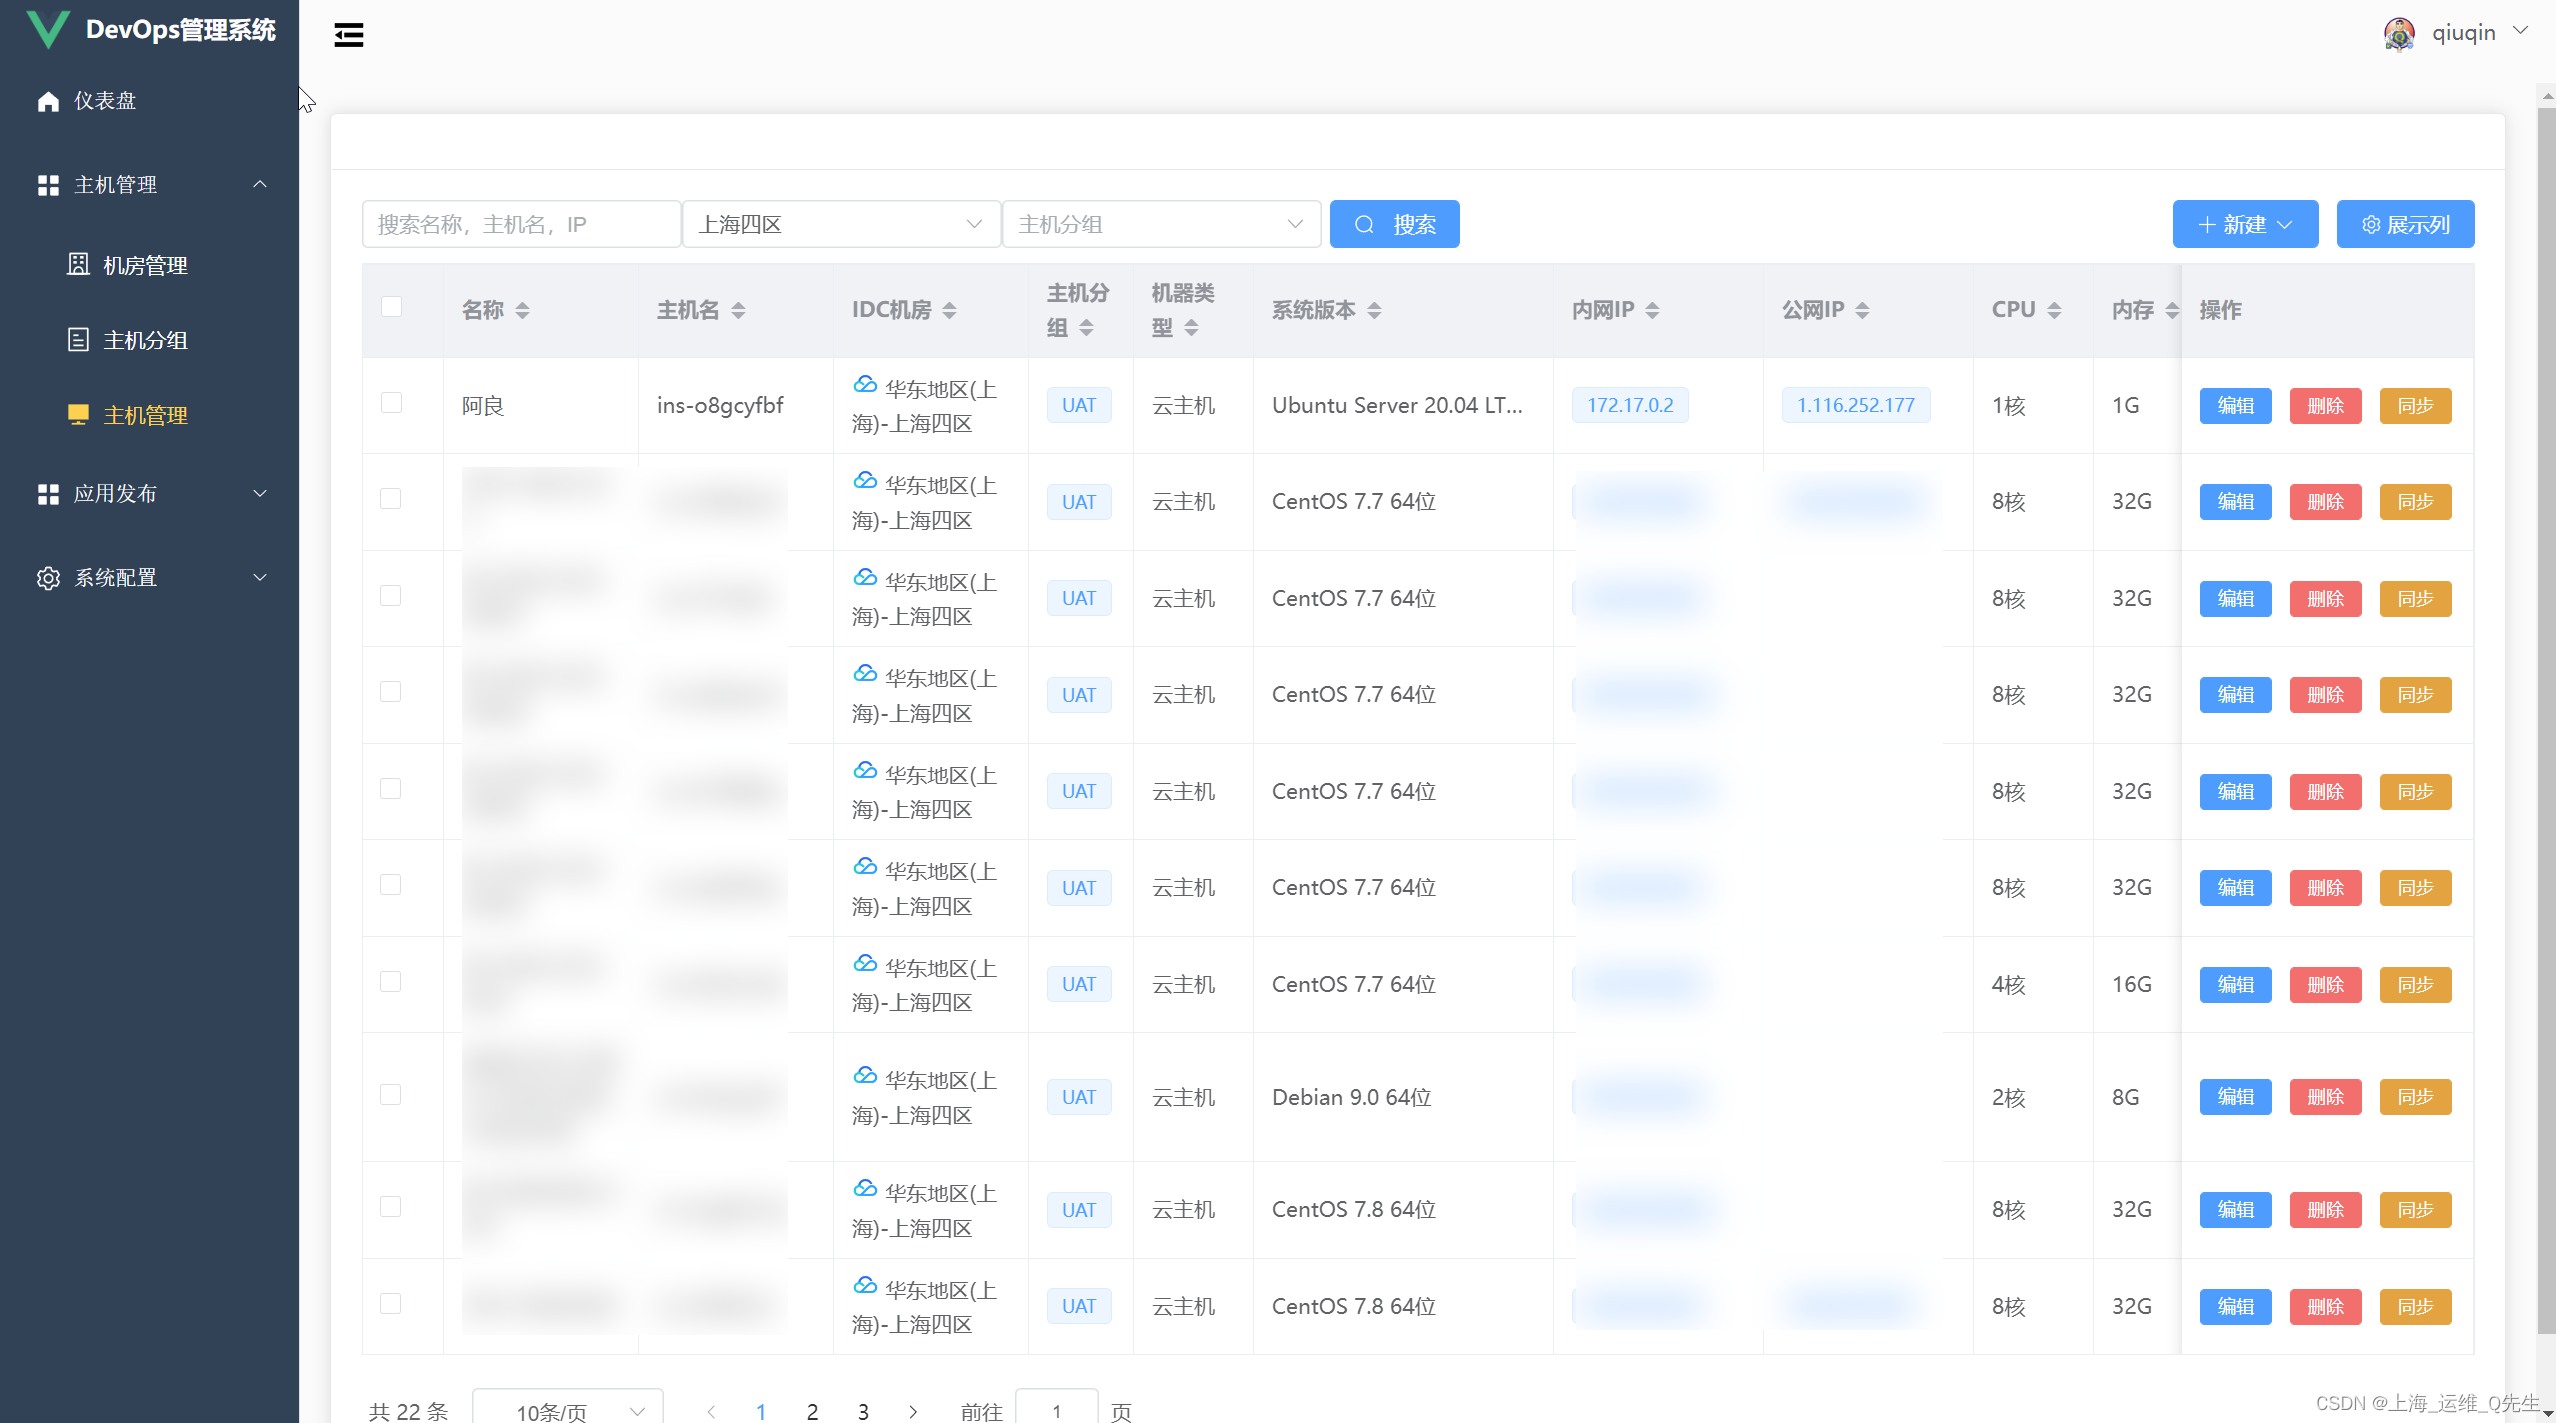Image resolution: width=2556 pixels, height=1423 pixels.
Task: Click the plus icon on the 新建 button
Action: pyautogui.click(x=2207, y=224)
